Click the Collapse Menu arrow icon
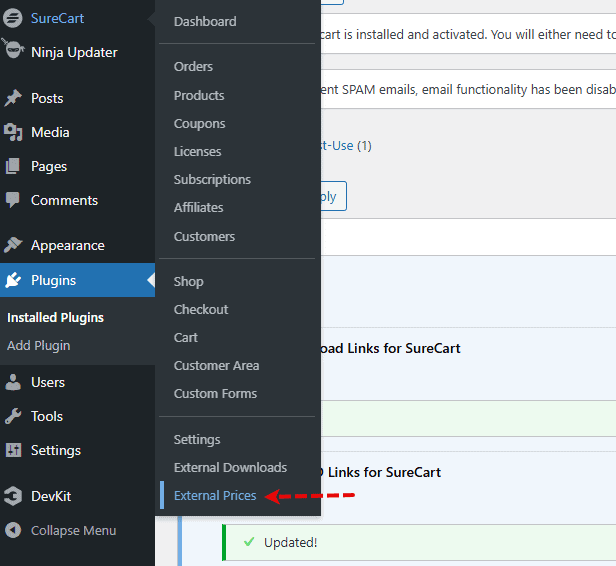This screenshot has width=616, height=566. pyautogui.click(x=13, y=531)
